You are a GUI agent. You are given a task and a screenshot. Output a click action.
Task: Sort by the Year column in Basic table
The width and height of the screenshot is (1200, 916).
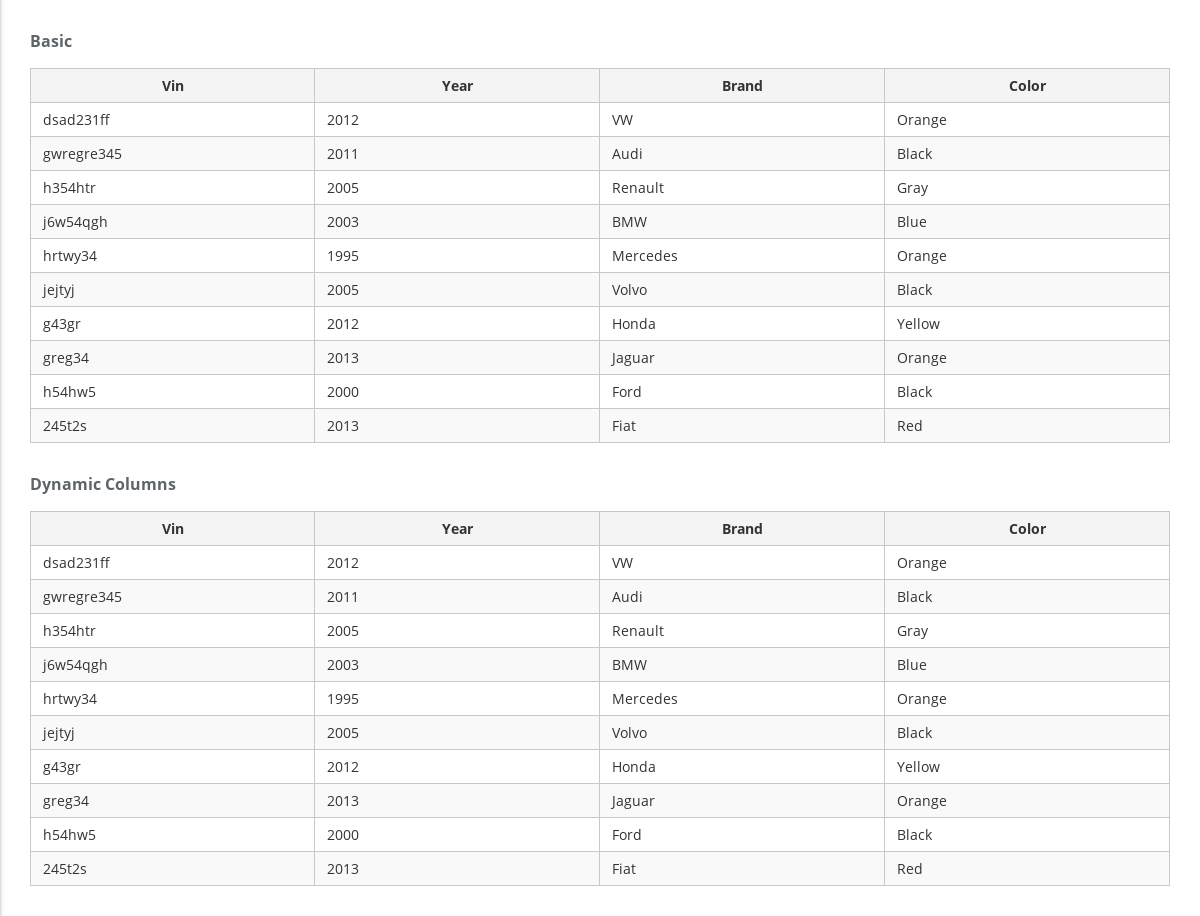tap(457, 85)
